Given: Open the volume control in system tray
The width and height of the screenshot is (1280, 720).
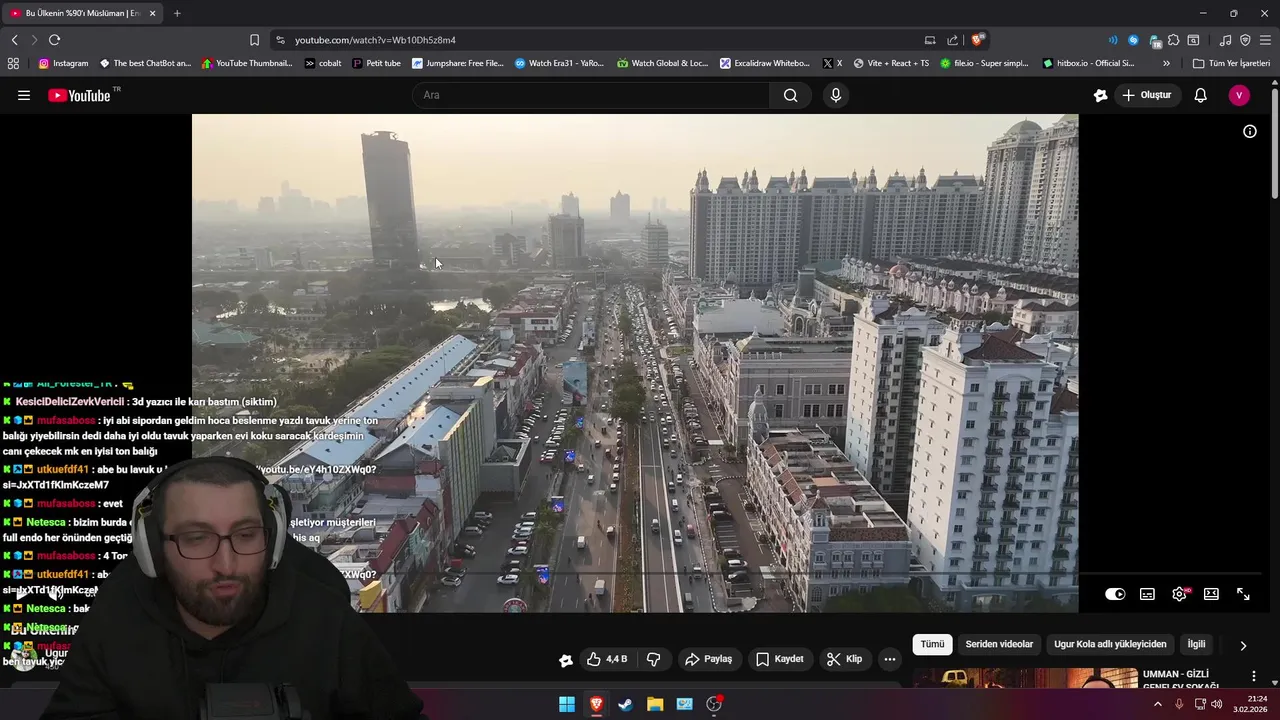Looking at the screenshot, I should [1217, 704].
